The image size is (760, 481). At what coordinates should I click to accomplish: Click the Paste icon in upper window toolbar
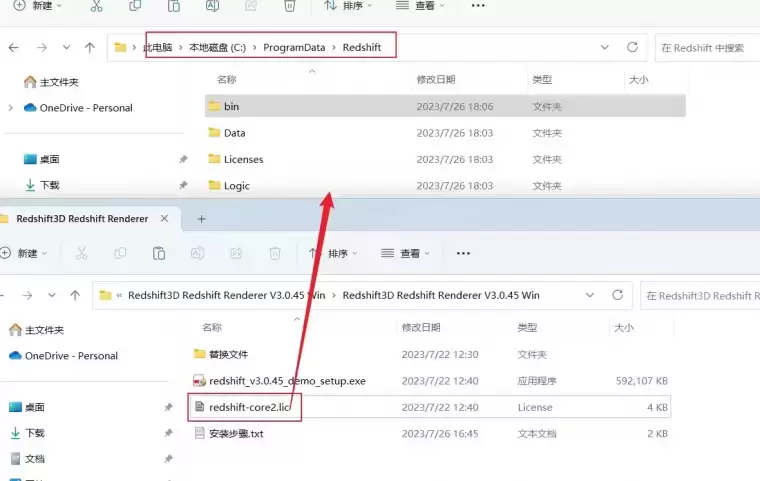click(x=174, y=6)
